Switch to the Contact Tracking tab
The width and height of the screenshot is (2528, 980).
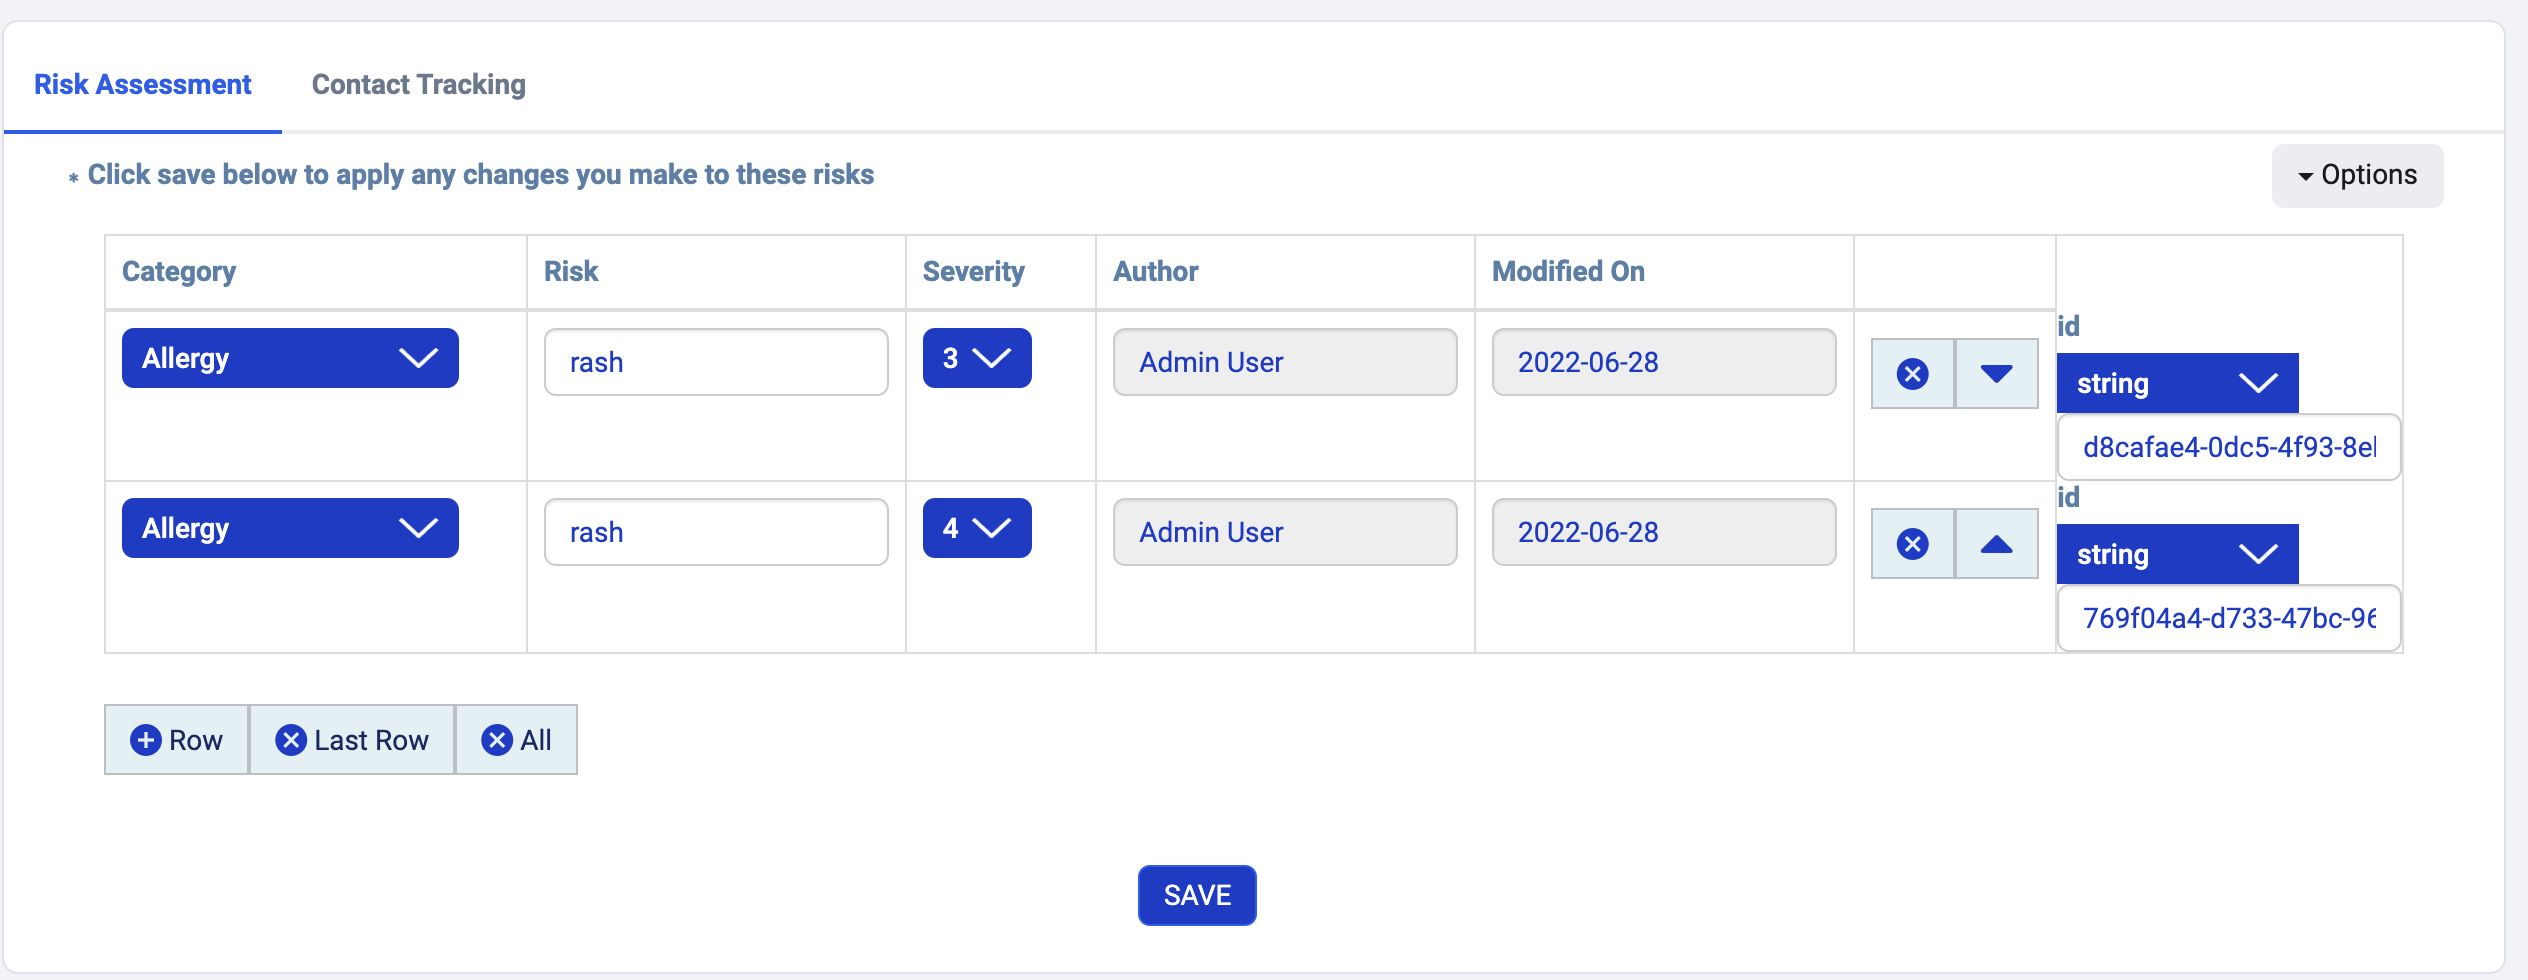pos(418,84)
